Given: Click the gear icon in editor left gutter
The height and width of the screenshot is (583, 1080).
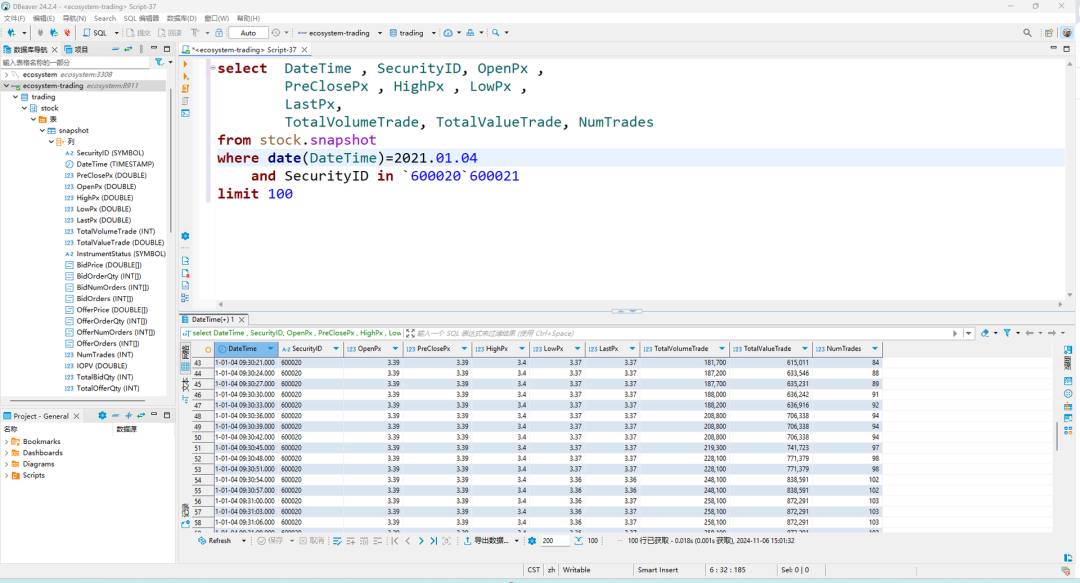Looking at the screenshot, I should pyautogui.click(x=185, y=236).
